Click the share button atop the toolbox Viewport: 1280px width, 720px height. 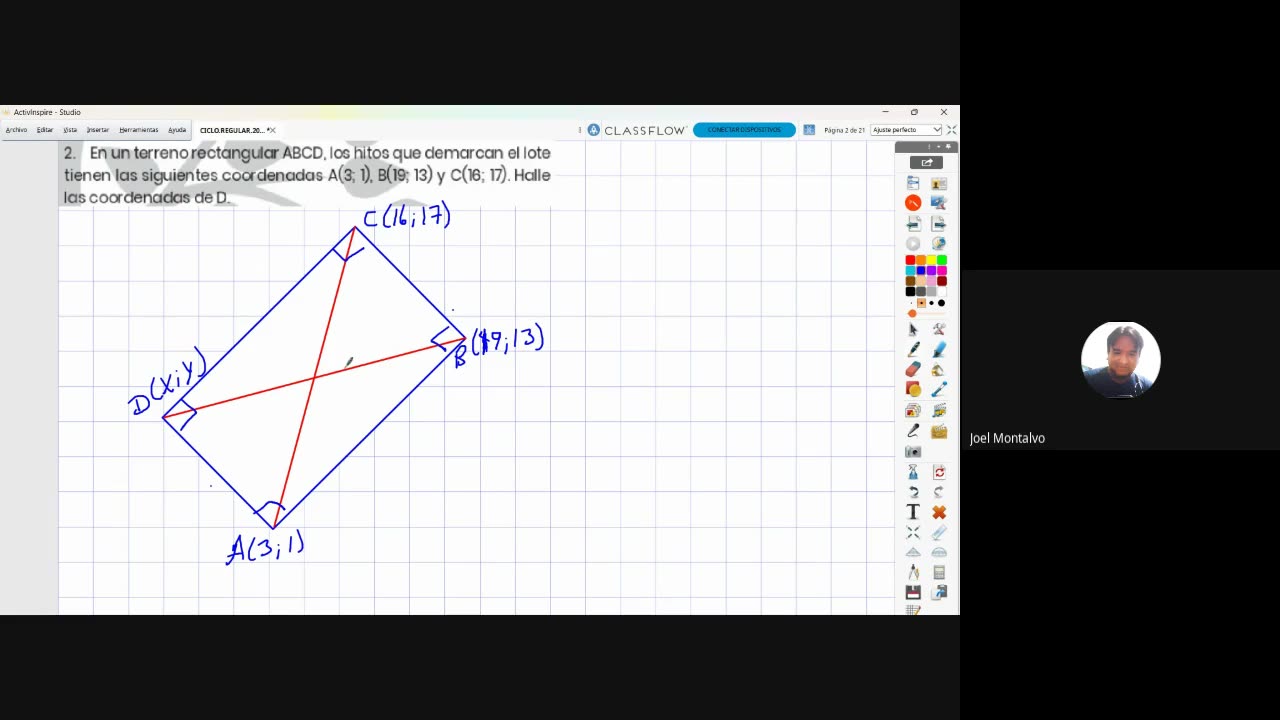click(x=926, y=162)
